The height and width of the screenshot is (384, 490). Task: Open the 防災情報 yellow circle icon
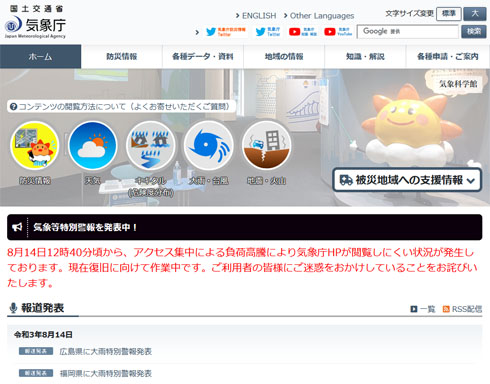[x=35, y=146]
